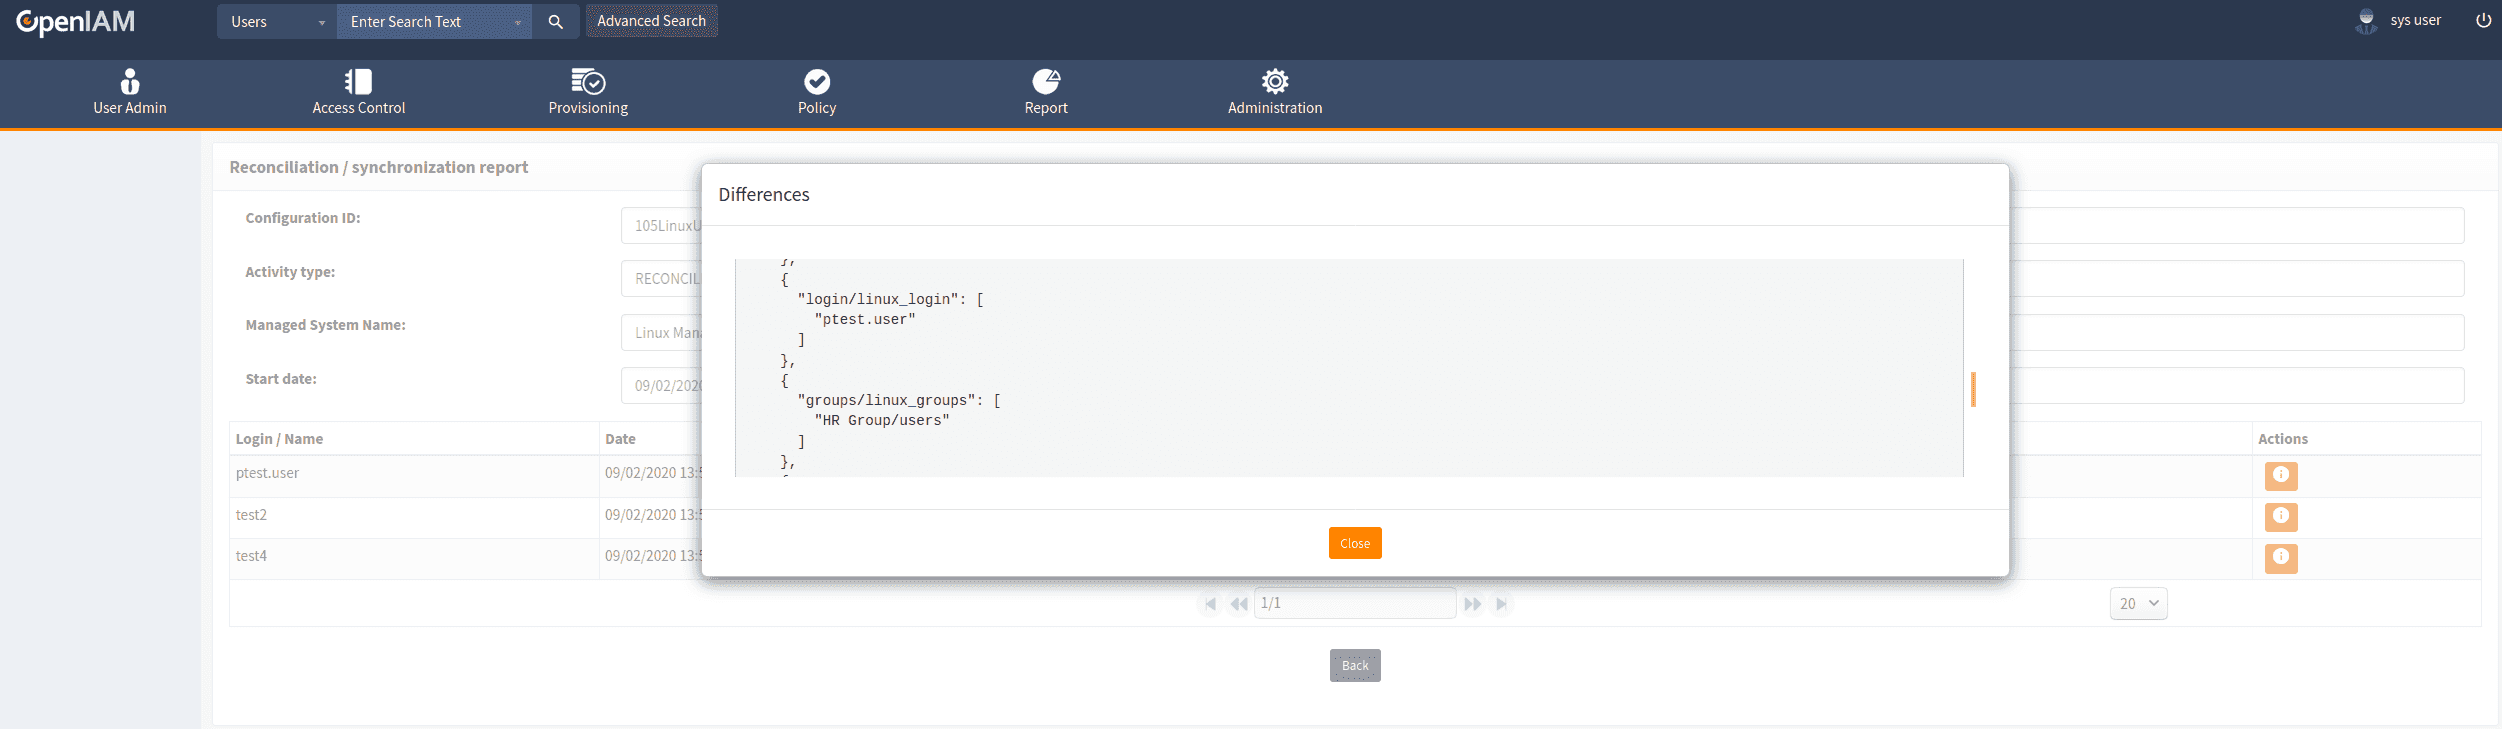The image size is (2502, 729).
Task: Go to the first page arrow
Action: [x=1211, y=604]
